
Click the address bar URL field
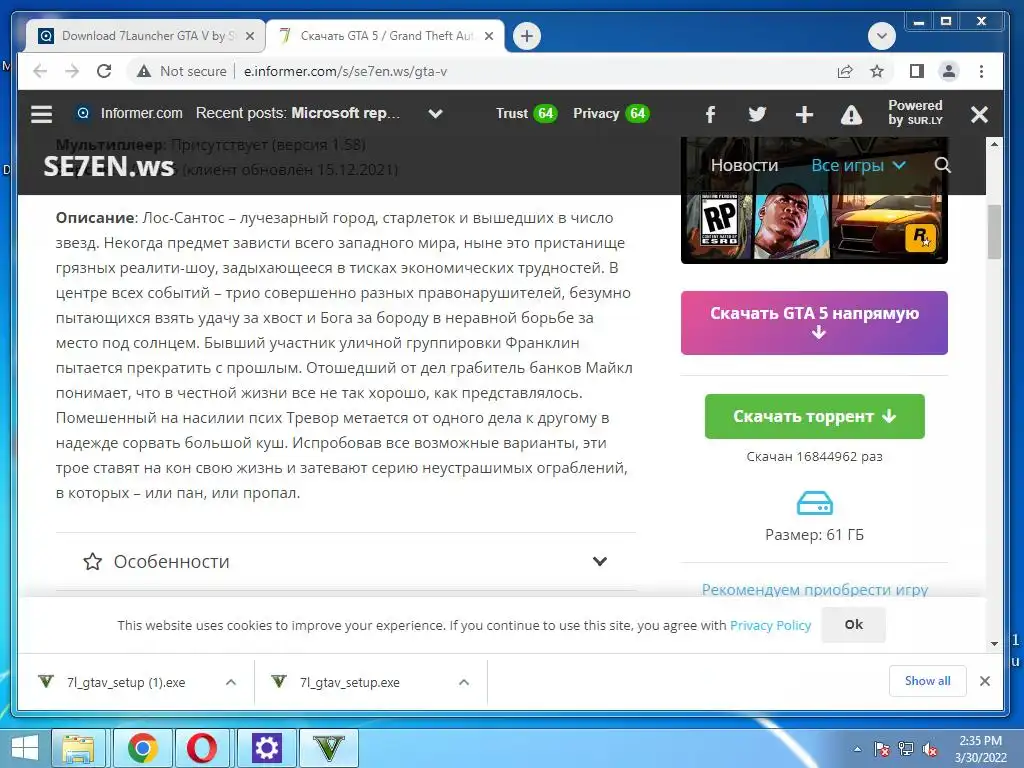(345, 71)
